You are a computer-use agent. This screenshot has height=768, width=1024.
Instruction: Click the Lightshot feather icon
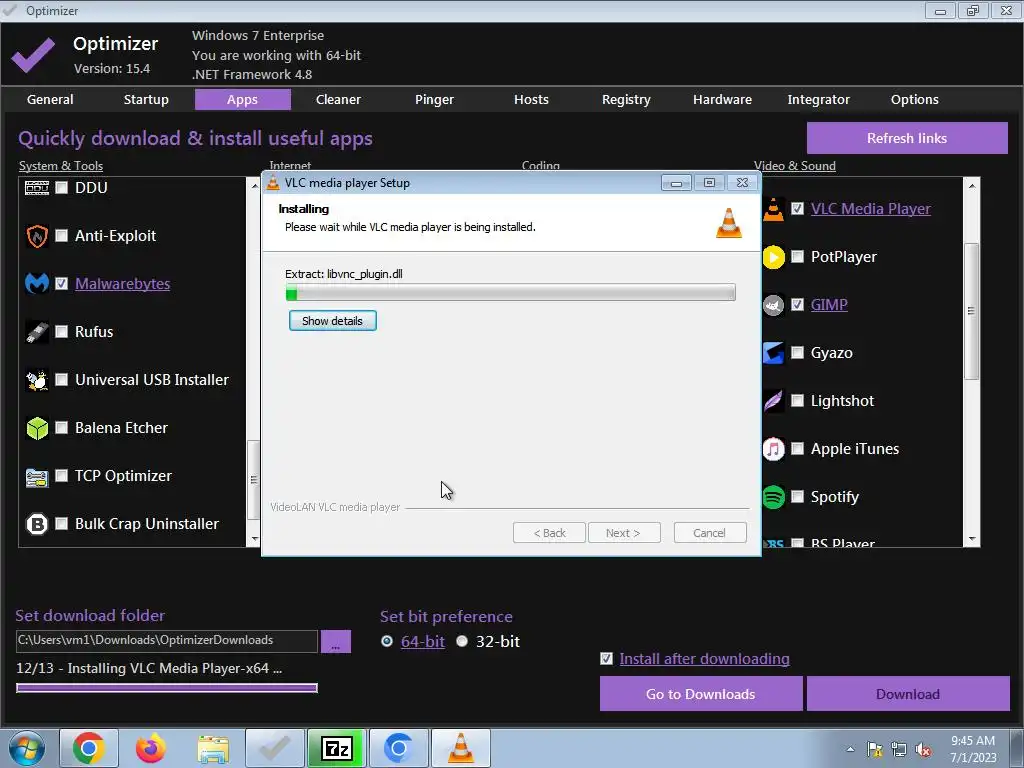click(x=773, y=401)
